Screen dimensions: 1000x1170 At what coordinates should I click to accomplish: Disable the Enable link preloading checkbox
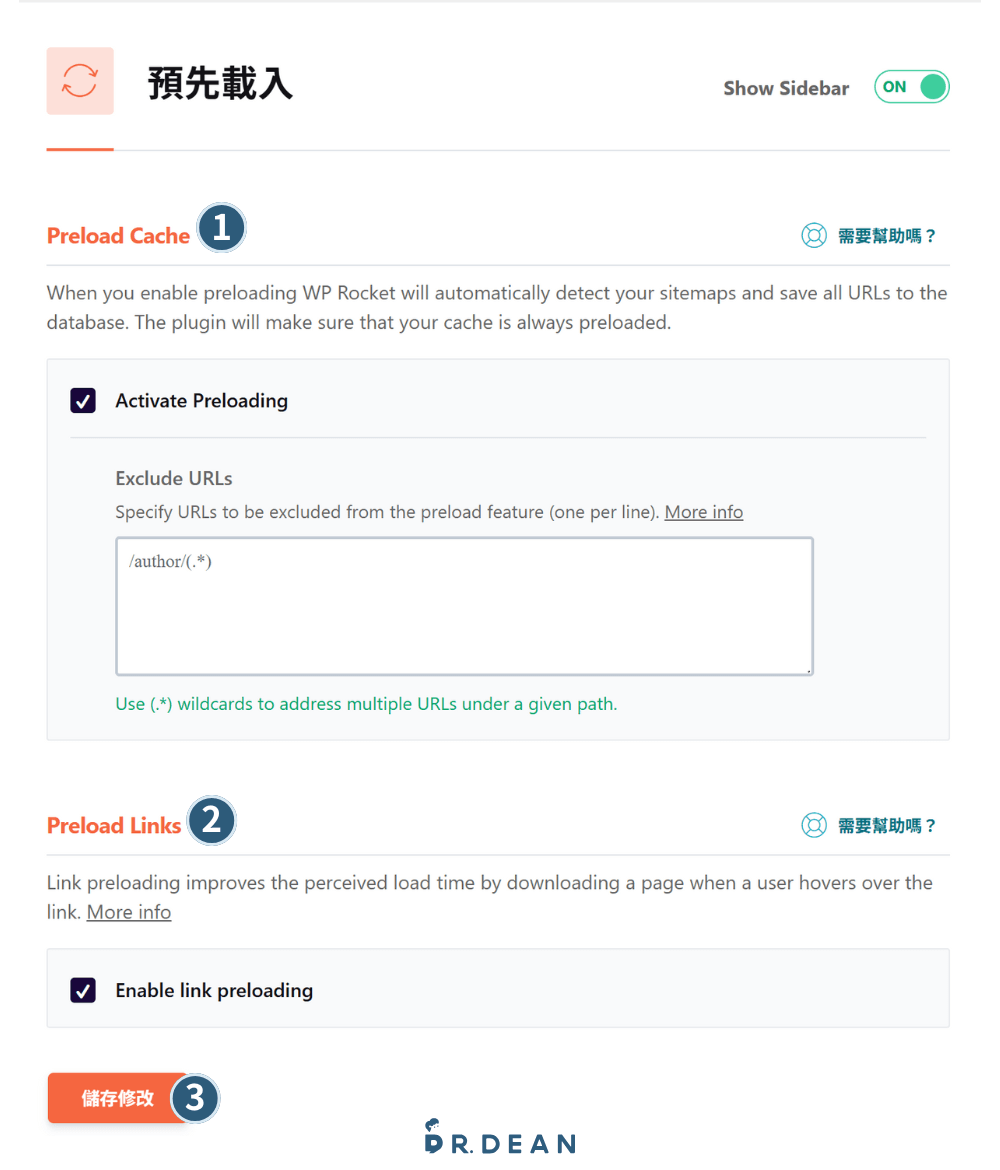[83, 990]
